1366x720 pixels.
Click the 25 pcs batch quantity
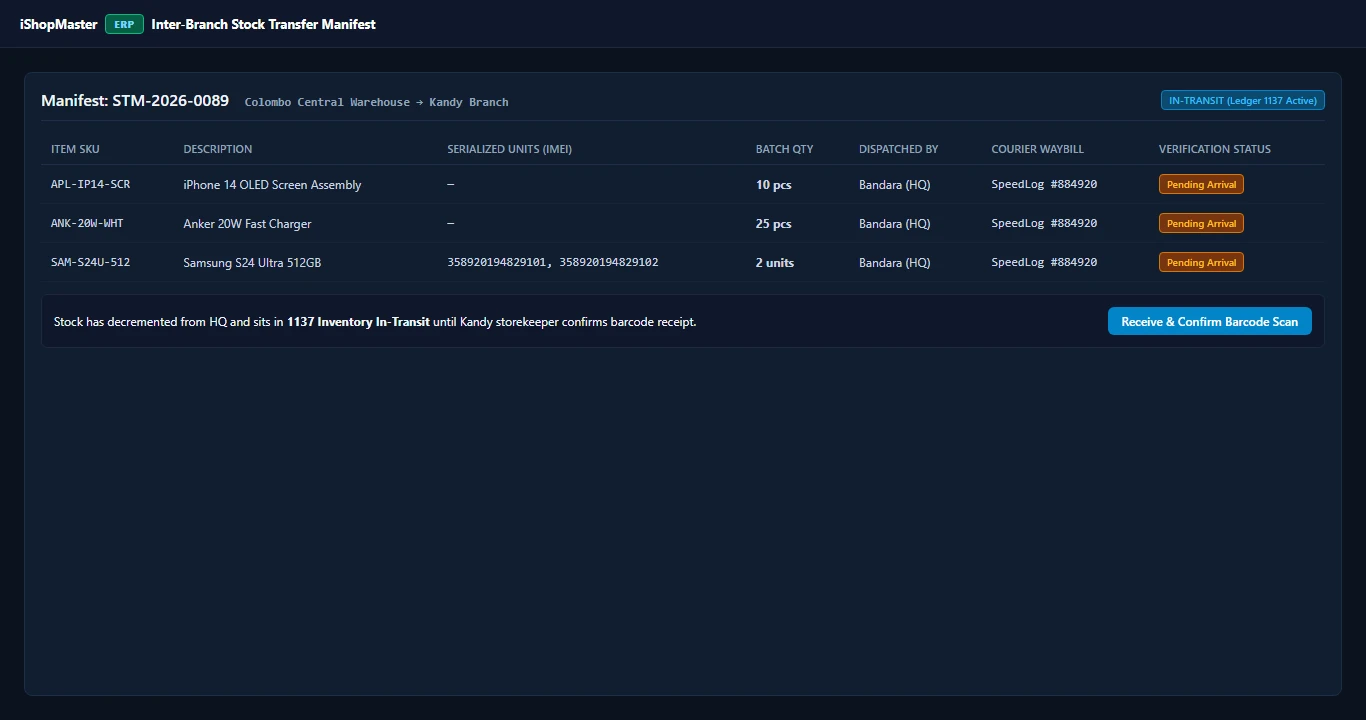coord(774,224)
